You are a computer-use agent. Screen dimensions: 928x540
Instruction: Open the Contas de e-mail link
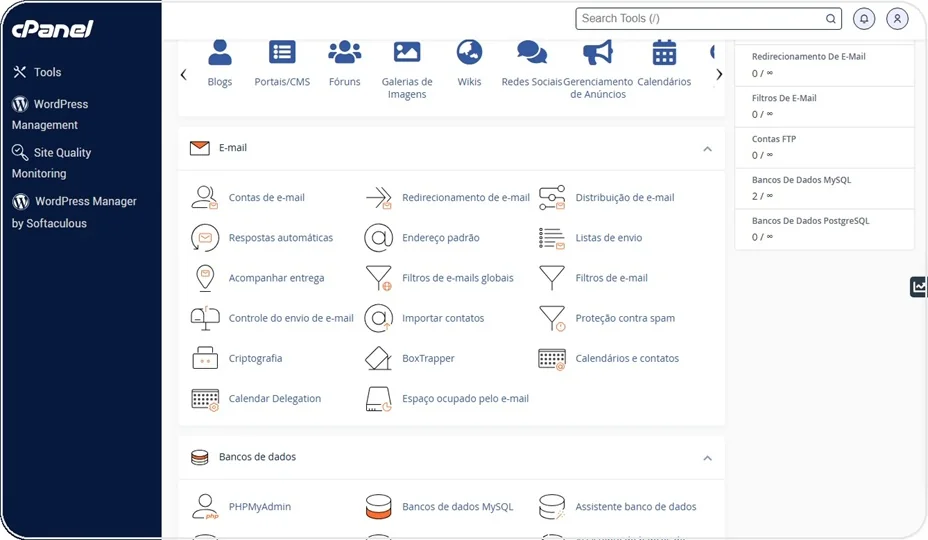(266, 197)
